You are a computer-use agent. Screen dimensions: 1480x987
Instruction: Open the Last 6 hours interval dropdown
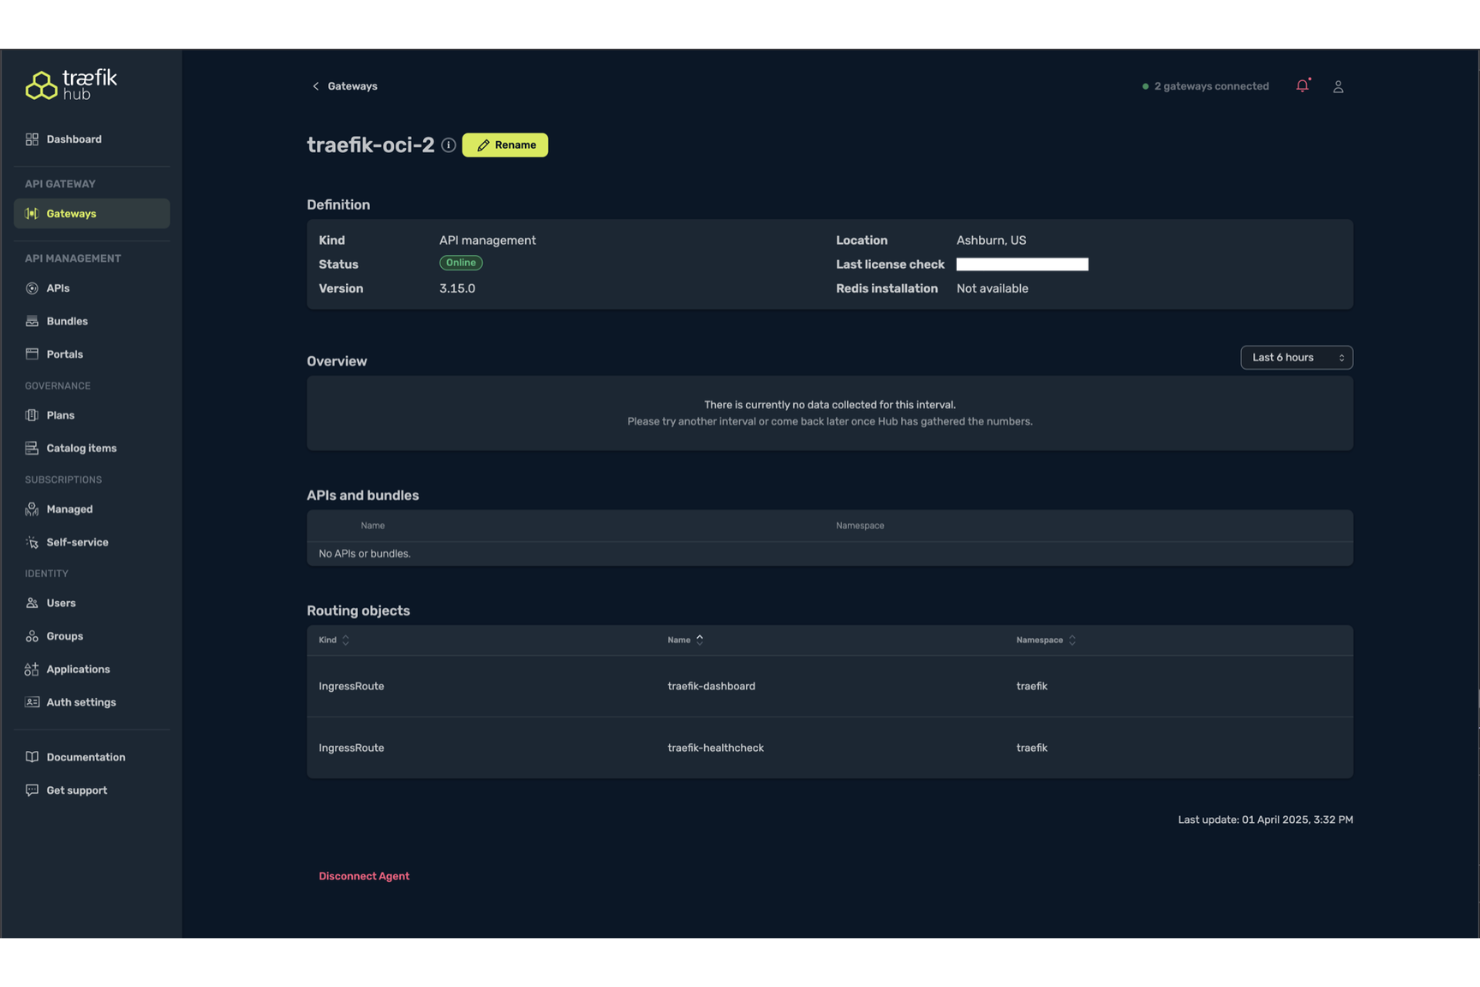point(1296,357)
